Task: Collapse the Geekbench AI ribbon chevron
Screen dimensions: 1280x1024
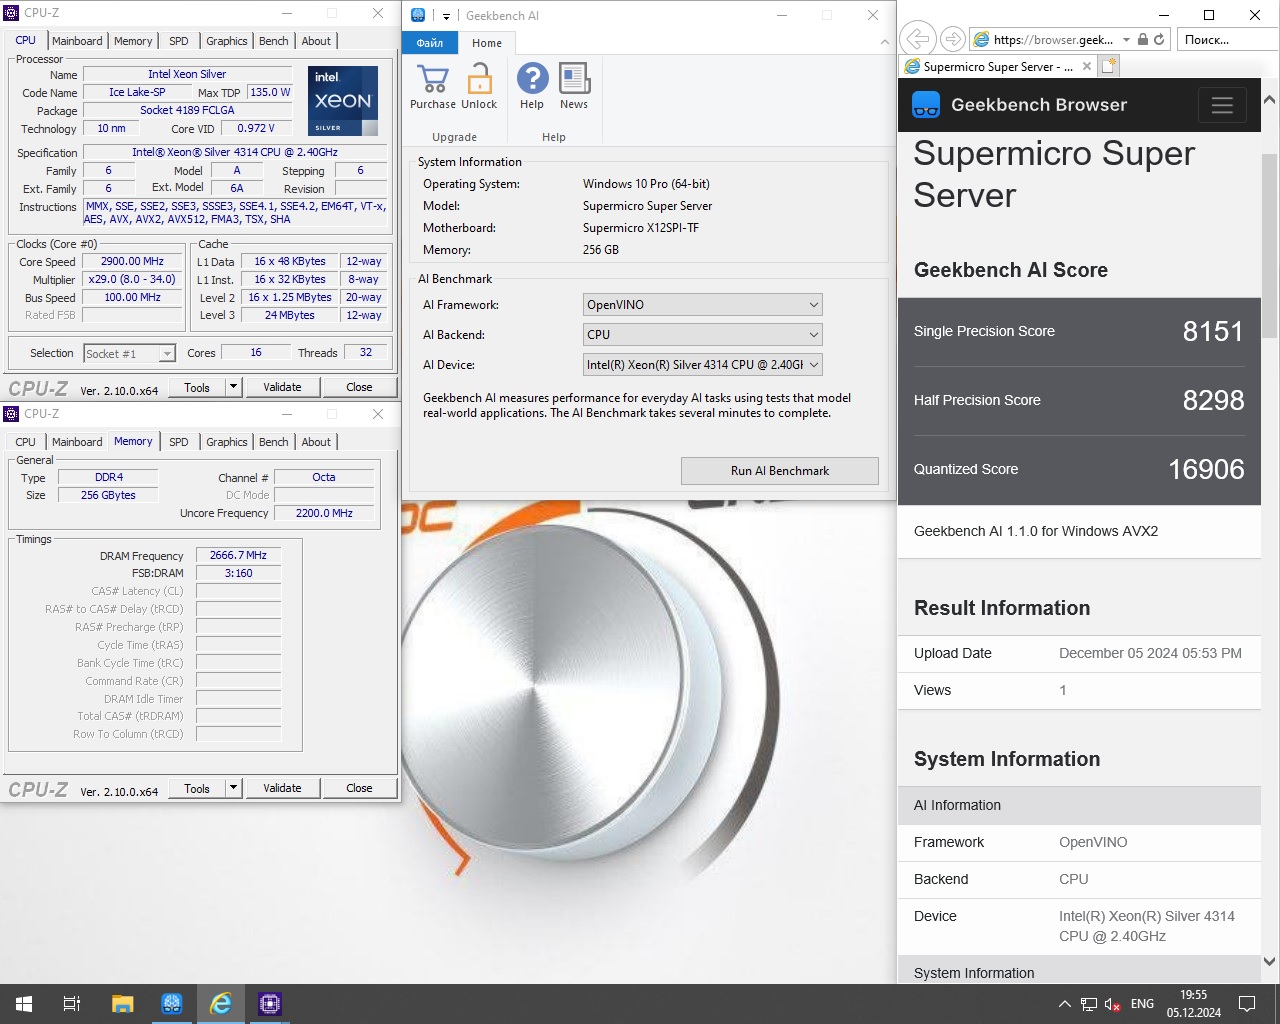Action: point(884,42)
